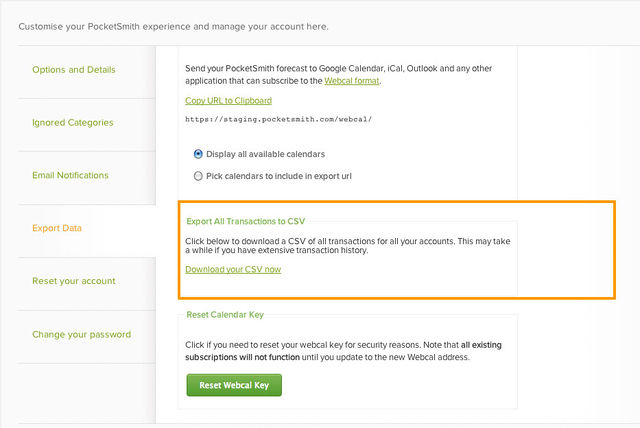Viewport: 640px width, 428px height.
Task: Click the Customise your PocketSmith experience header text
Action: (173, 26)
